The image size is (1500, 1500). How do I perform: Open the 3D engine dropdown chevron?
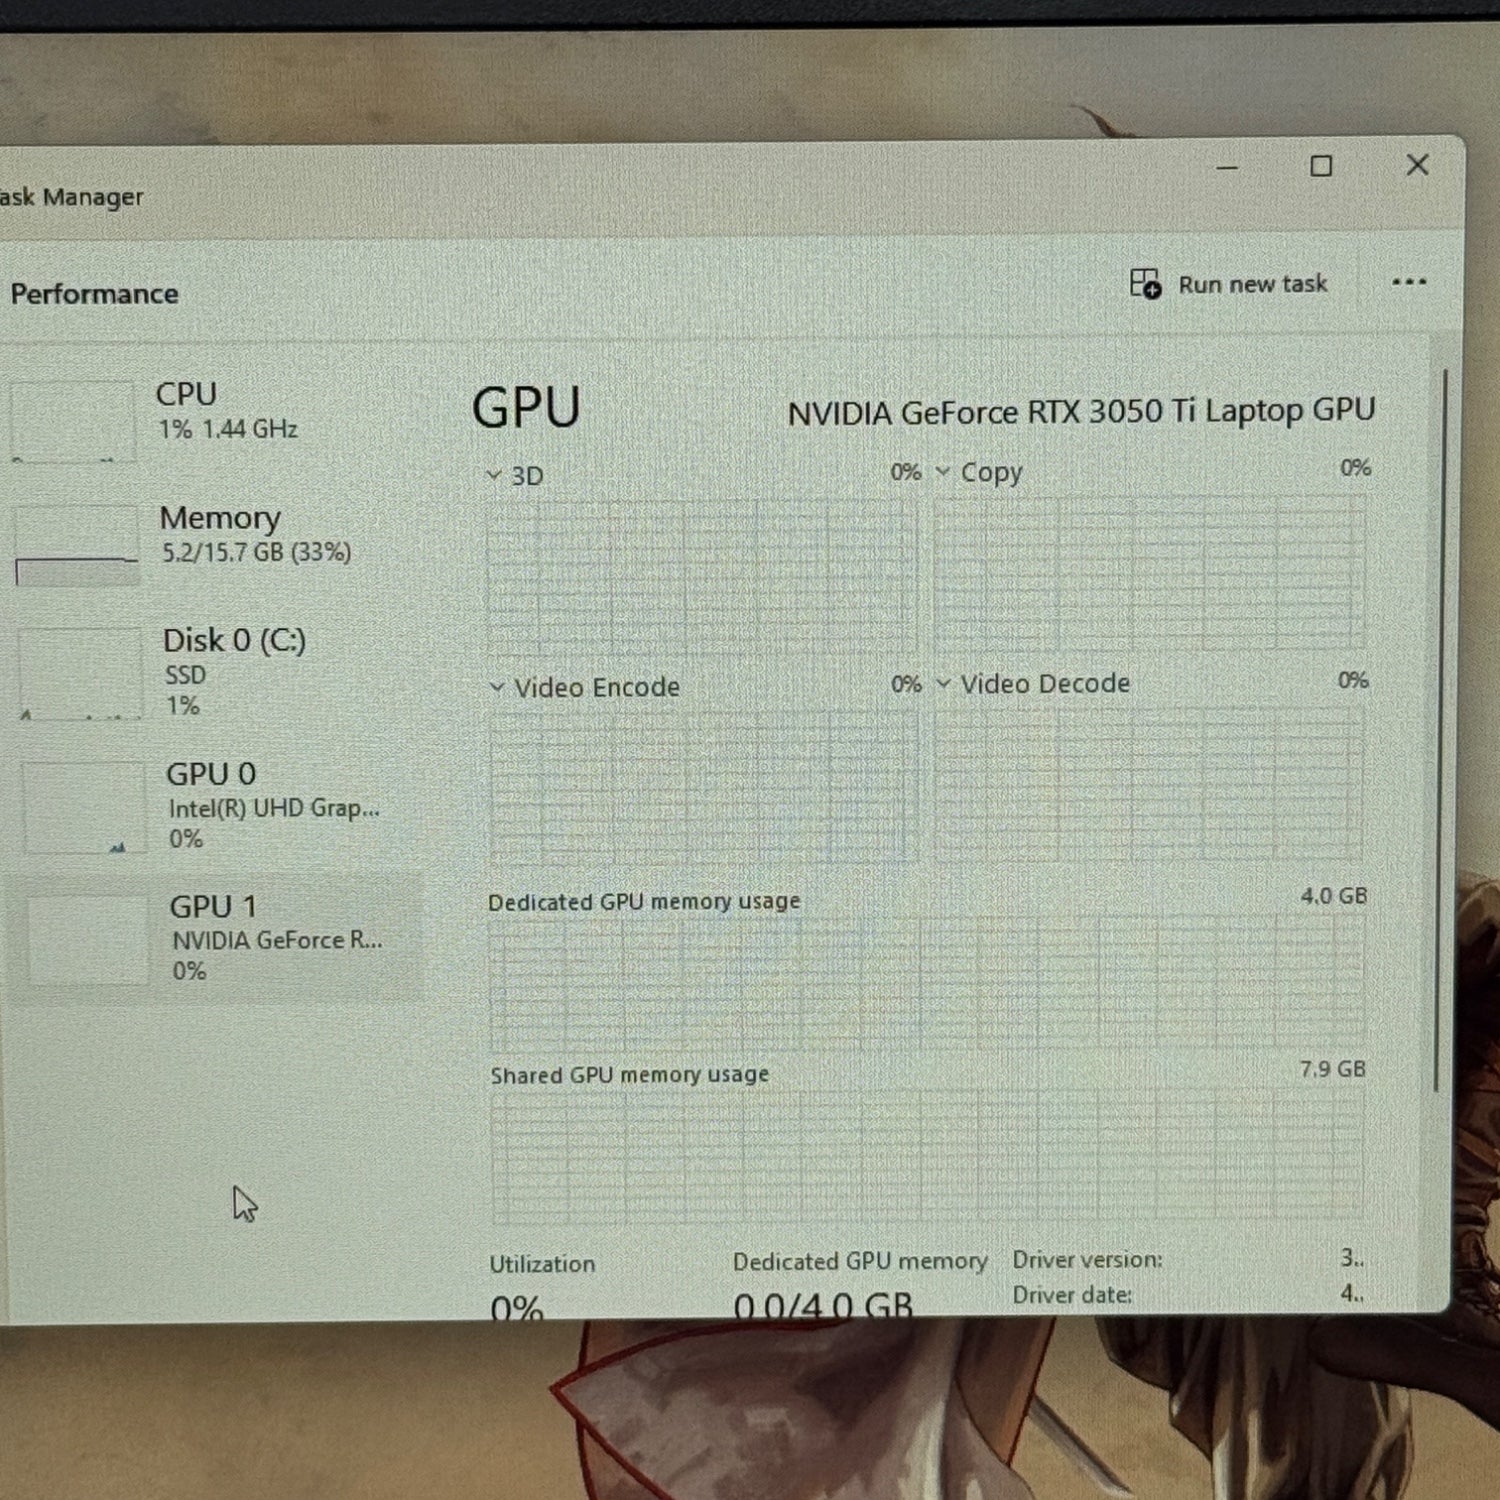(493, 475)
